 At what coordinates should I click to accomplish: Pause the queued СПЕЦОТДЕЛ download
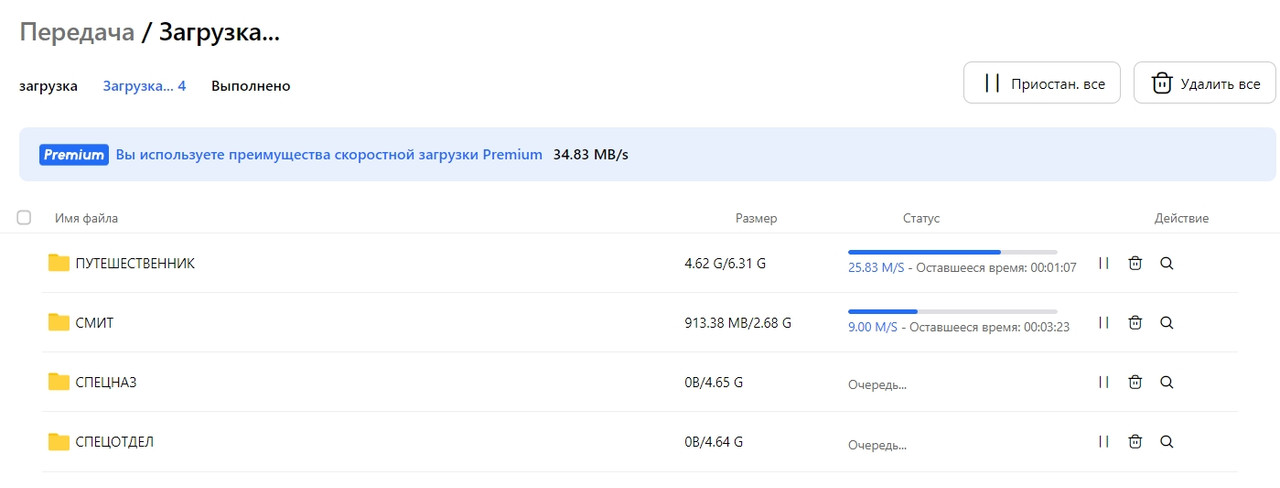[x=1104, y=441]
